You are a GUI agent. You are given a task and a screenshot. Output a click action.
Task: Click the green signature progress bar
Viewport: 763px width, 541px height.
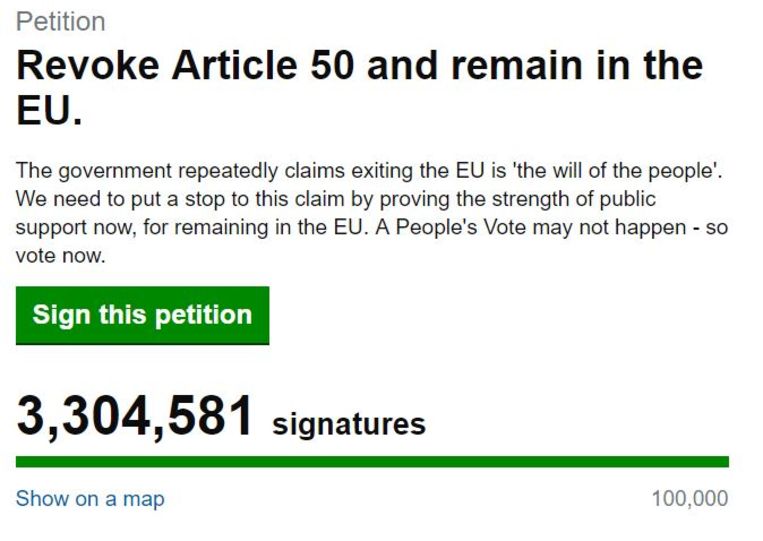coord(372,462)
